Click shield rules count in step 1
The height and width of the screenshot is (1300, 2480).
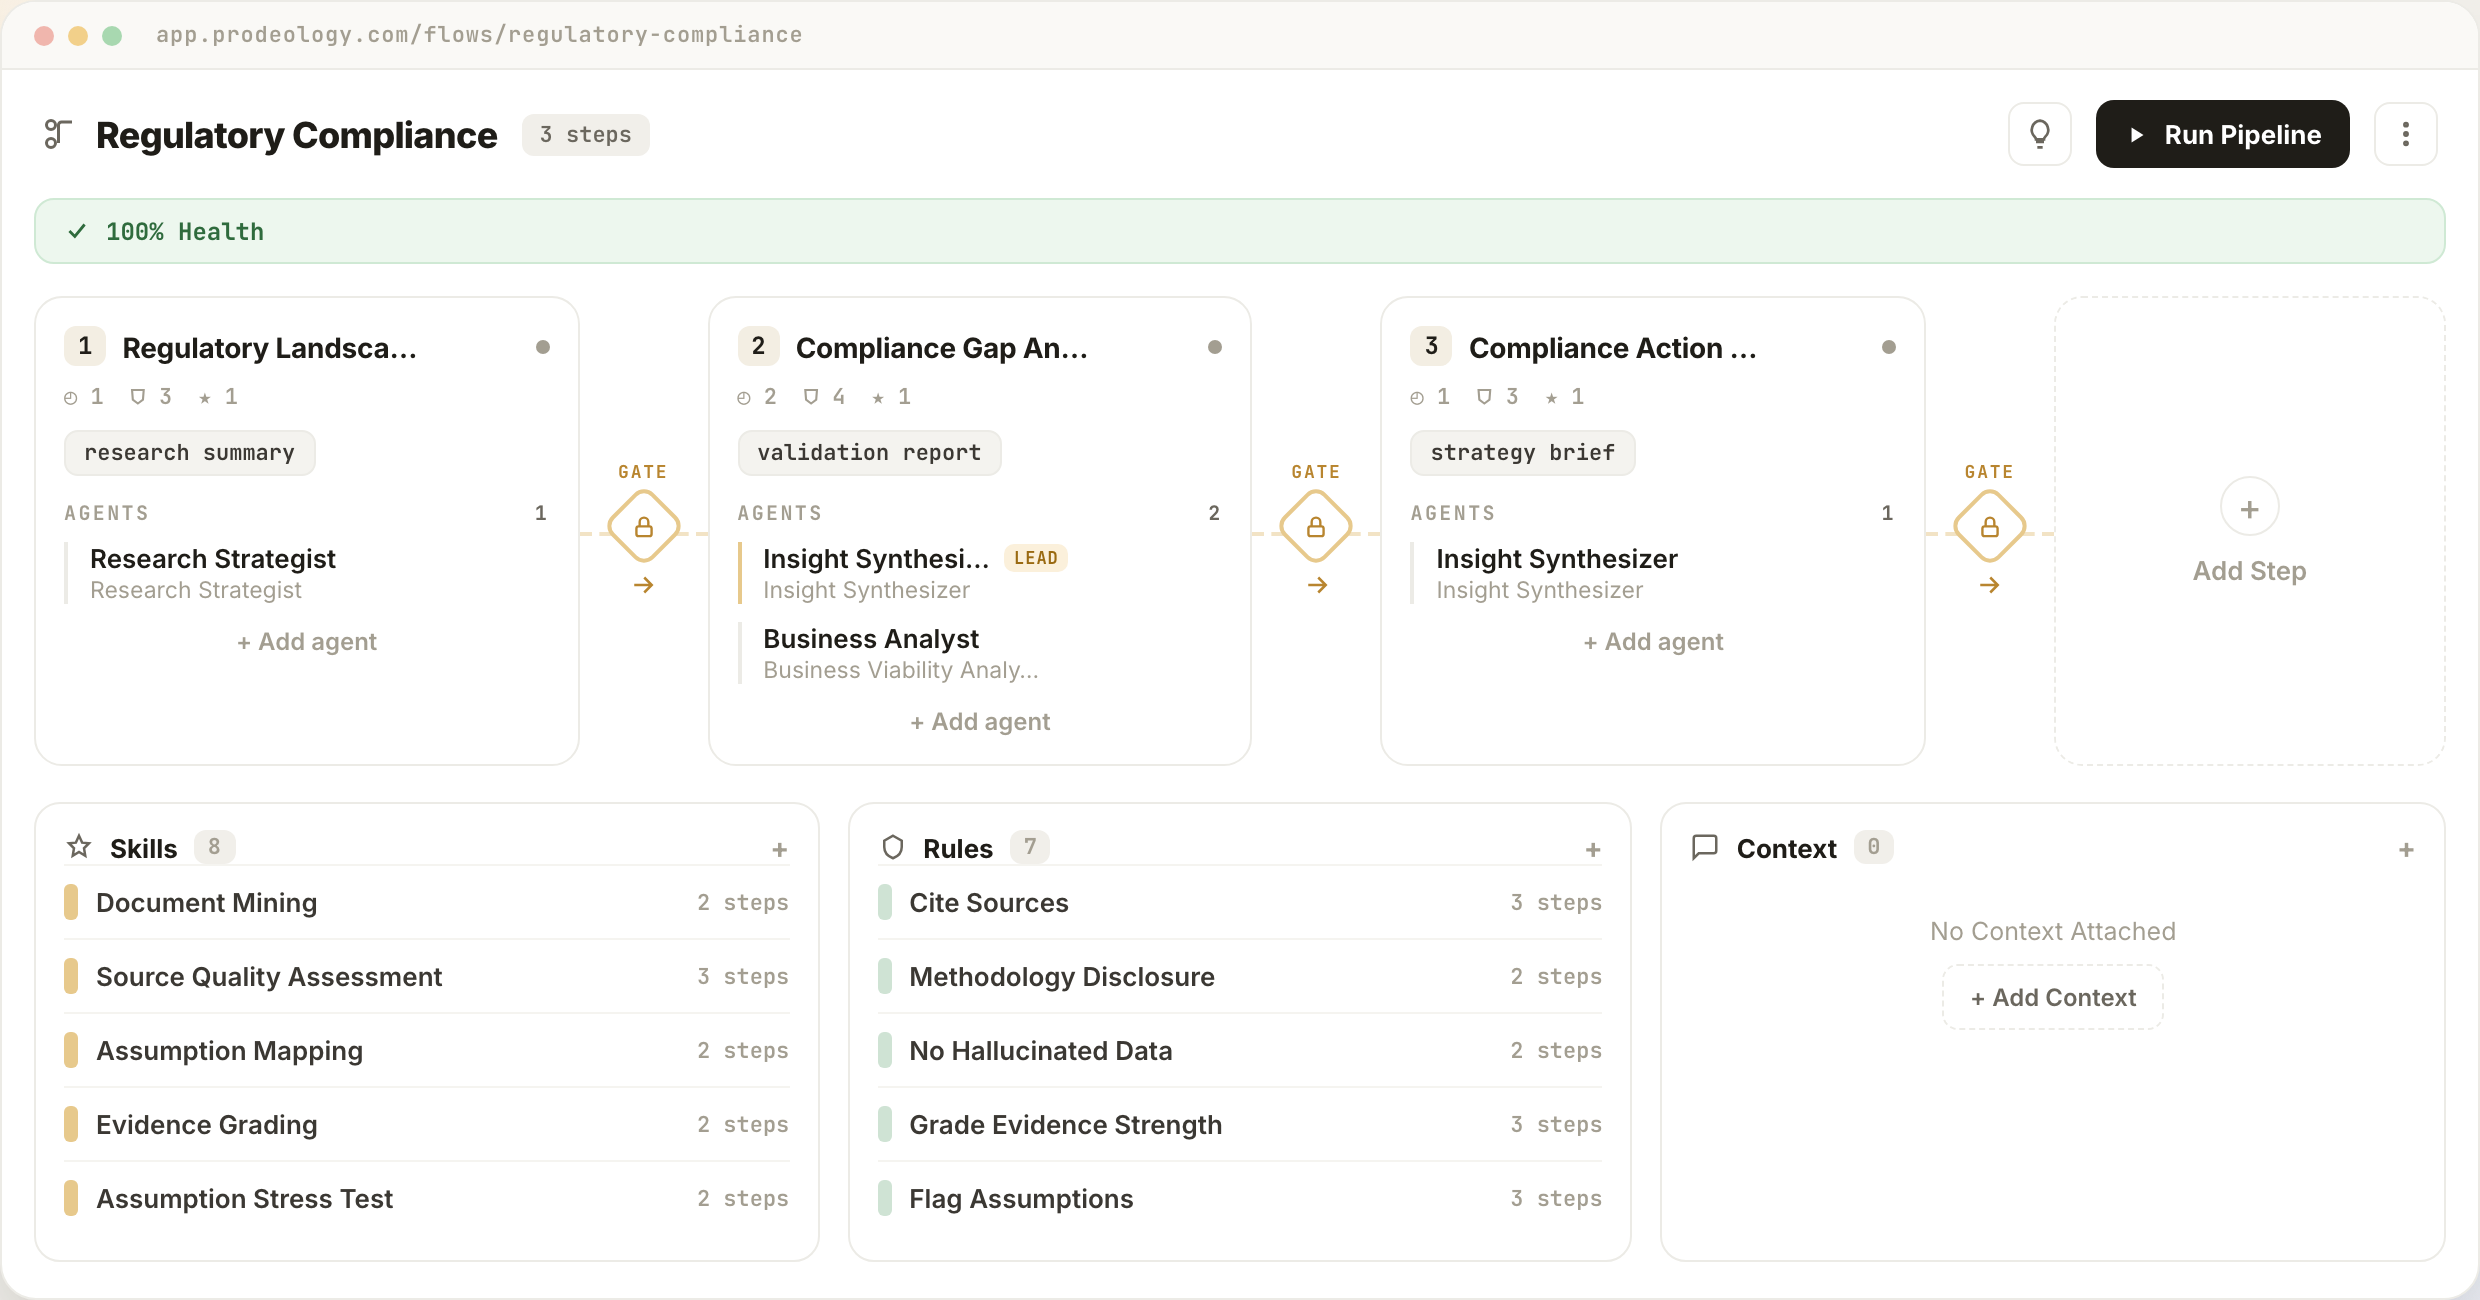(x=151, y=397)
